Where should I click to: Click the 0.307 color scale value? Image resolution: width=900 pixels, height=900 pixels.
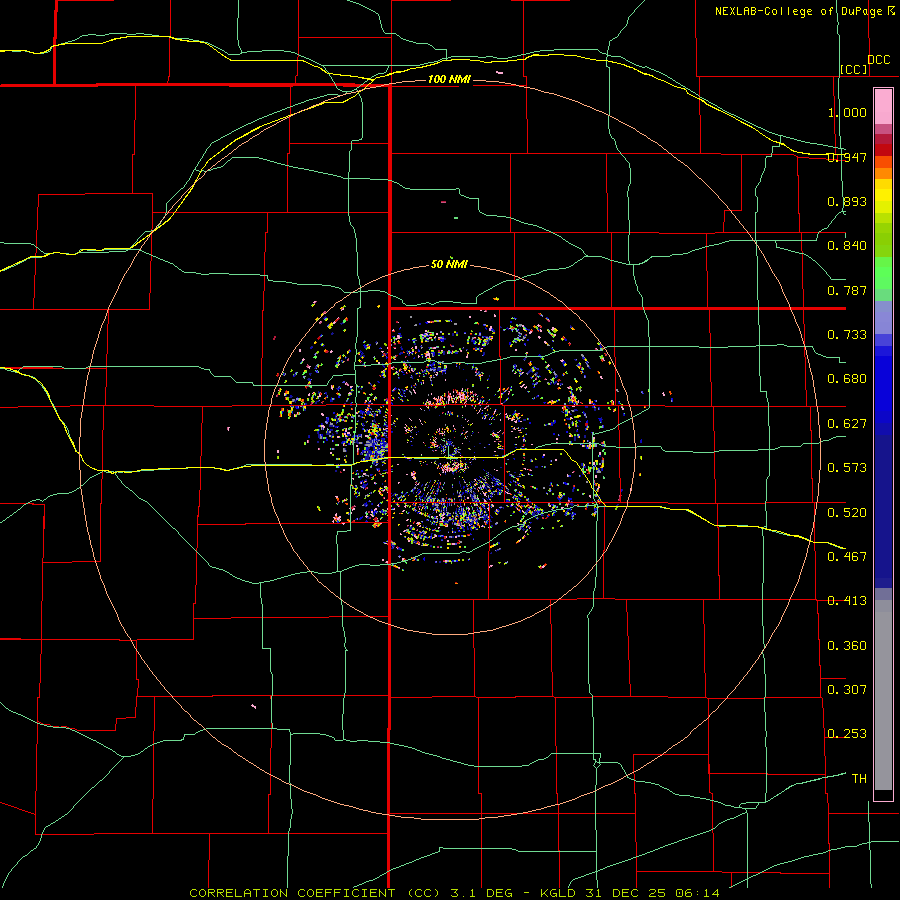[x=847, y=690]
